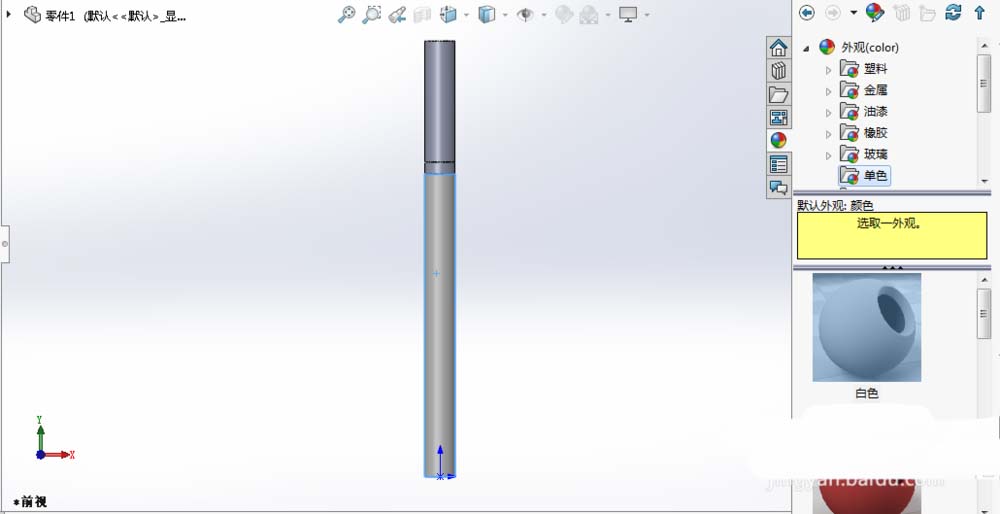The image size is (1000, 514).
Task: Click the task pane Forward arrow
Action: tap(833, 12)
